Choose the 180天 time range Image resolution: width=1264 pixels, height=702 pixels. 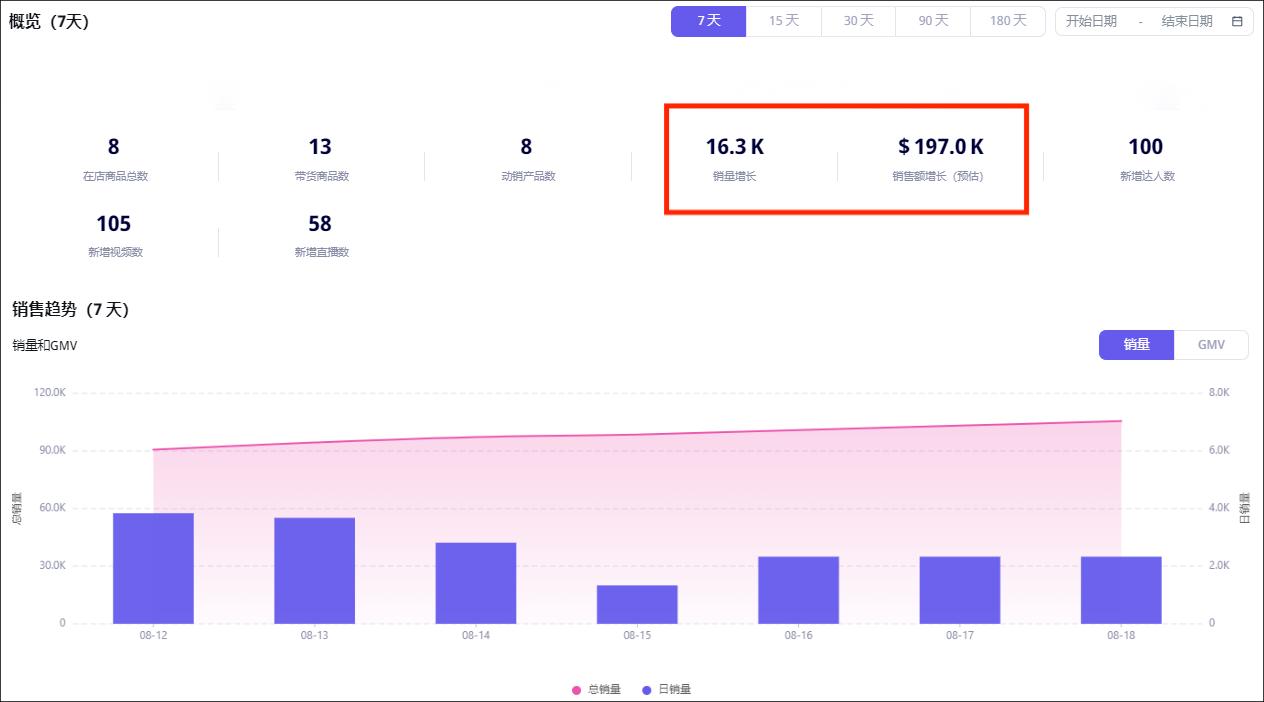pos(1008,21)
